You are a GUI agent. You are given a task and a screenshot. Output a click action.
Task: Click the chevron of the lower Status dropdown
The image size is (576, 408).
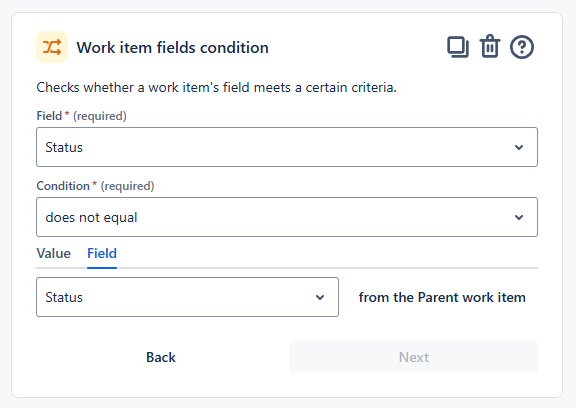(320, 297)
